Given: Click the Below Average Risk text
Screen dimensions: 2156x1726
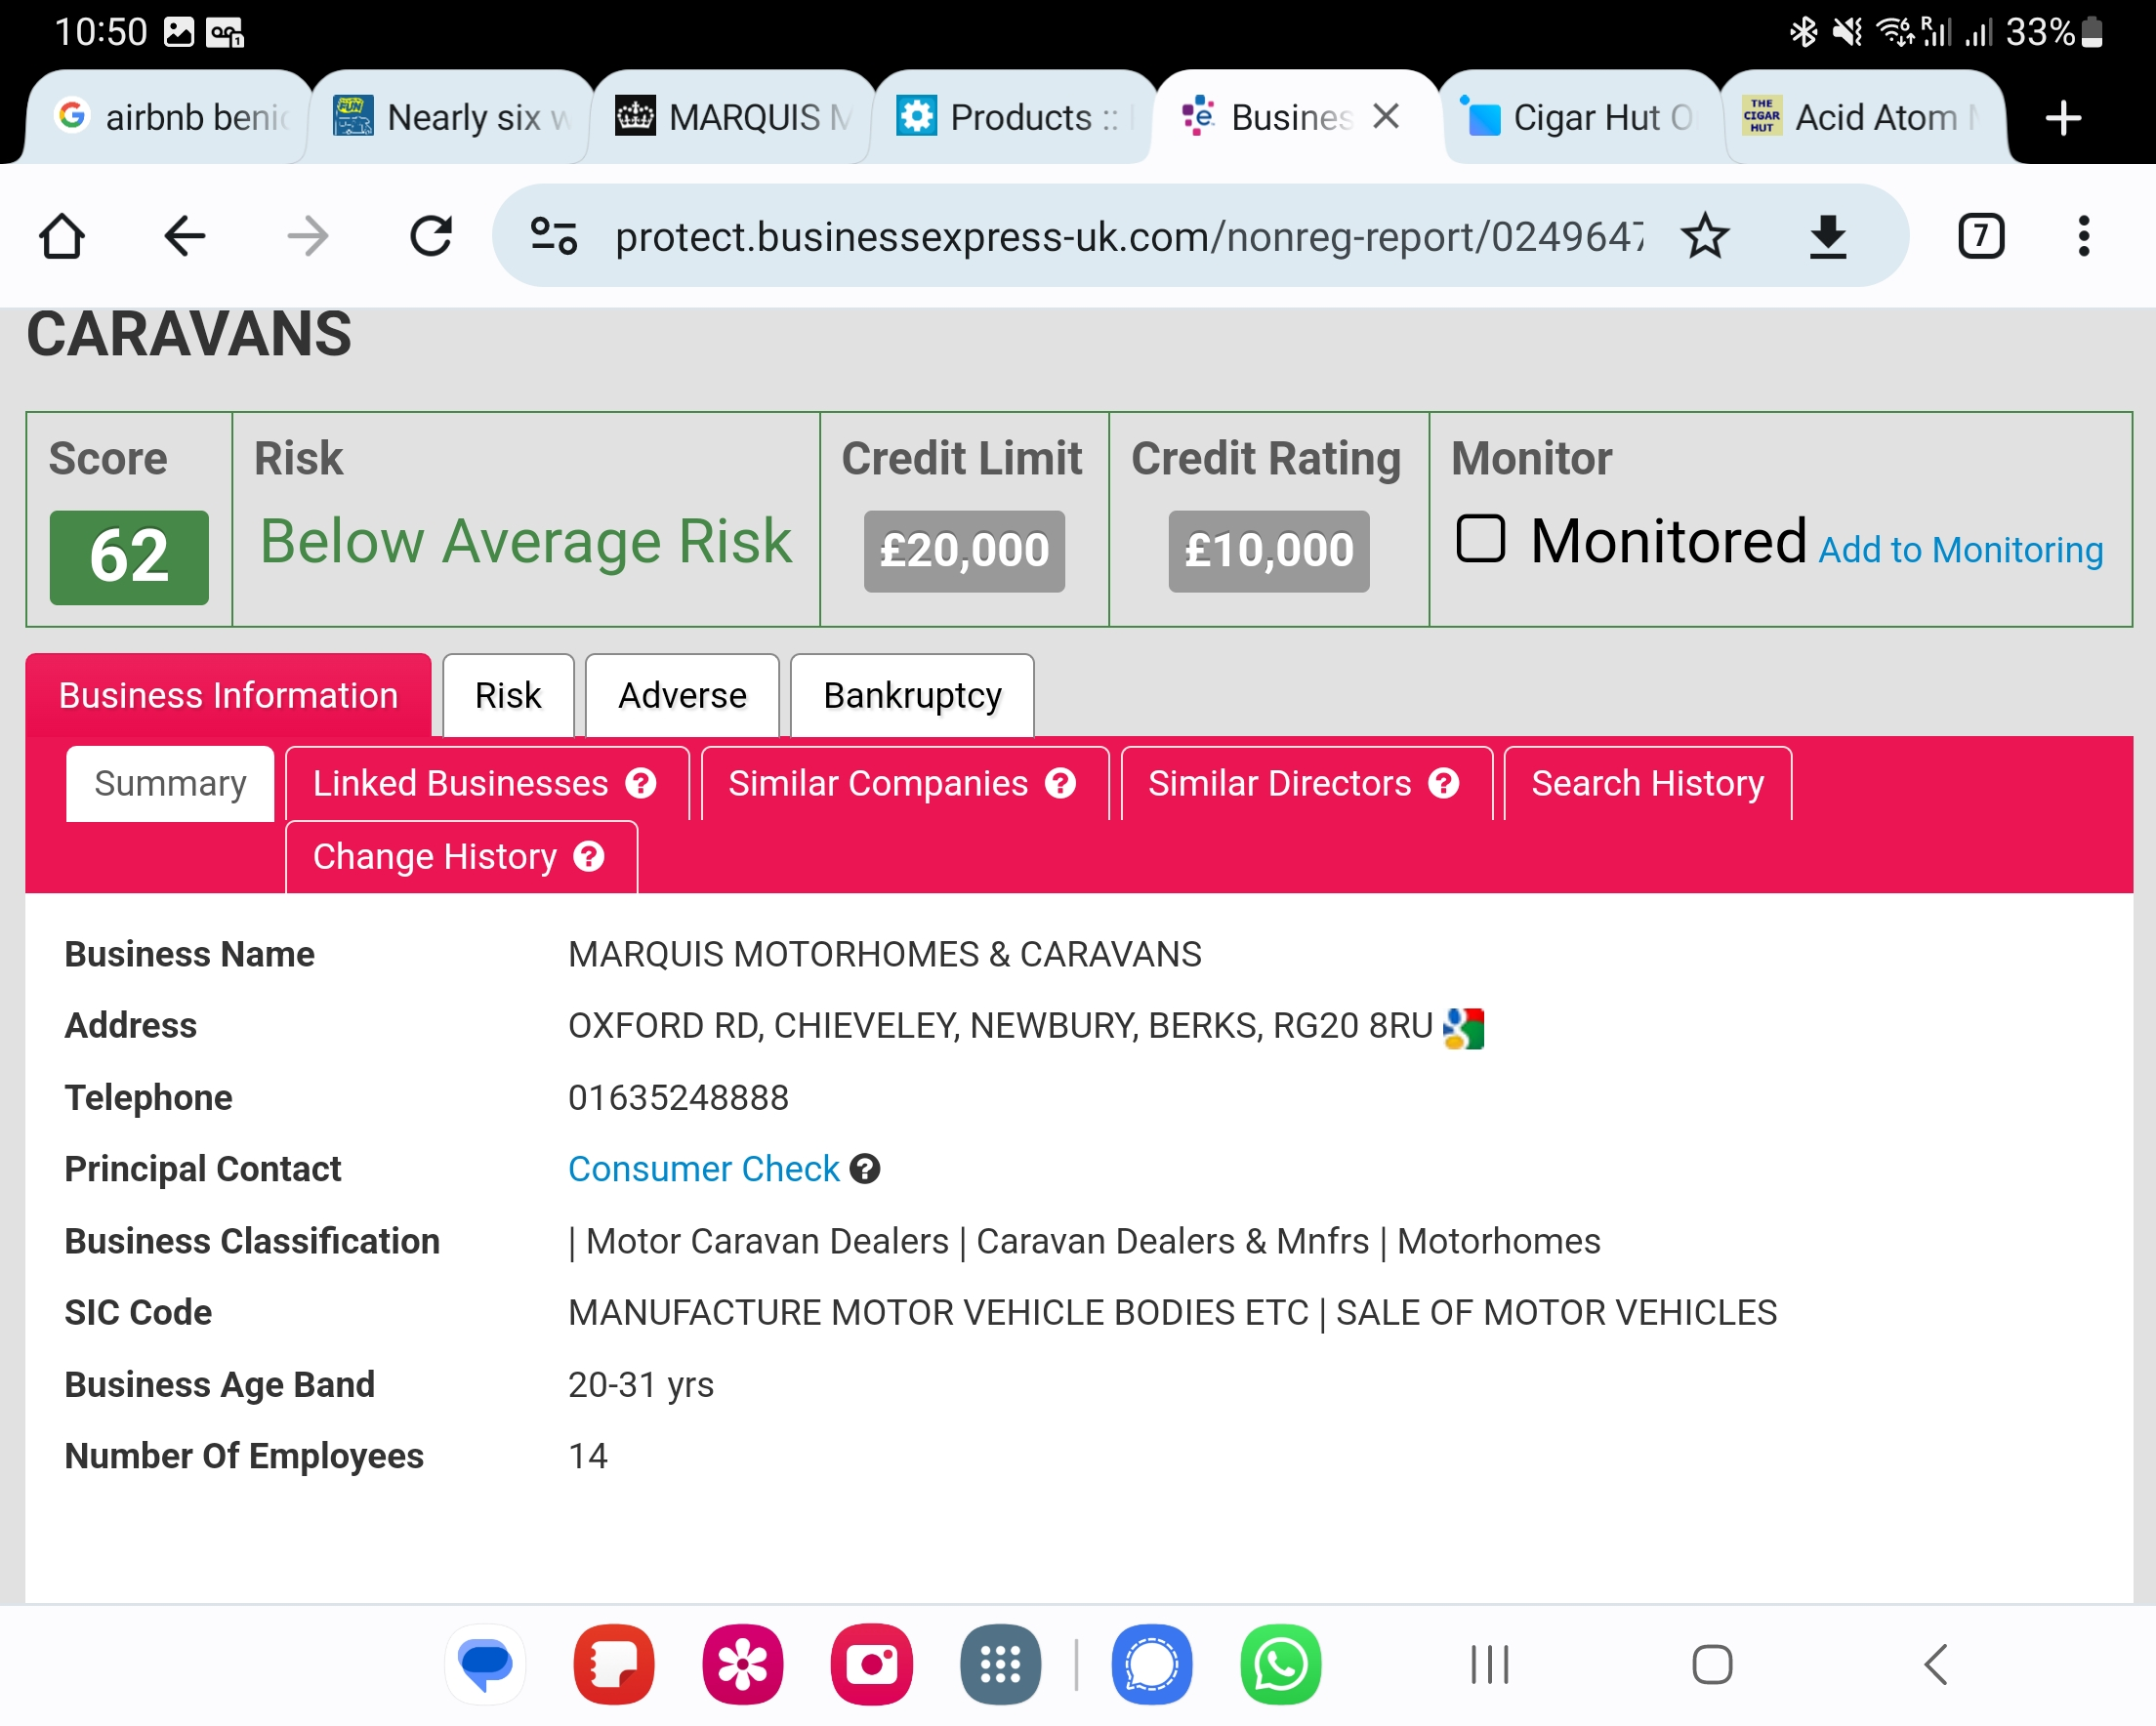Looking at the screenshot, I should pos(526,542).
